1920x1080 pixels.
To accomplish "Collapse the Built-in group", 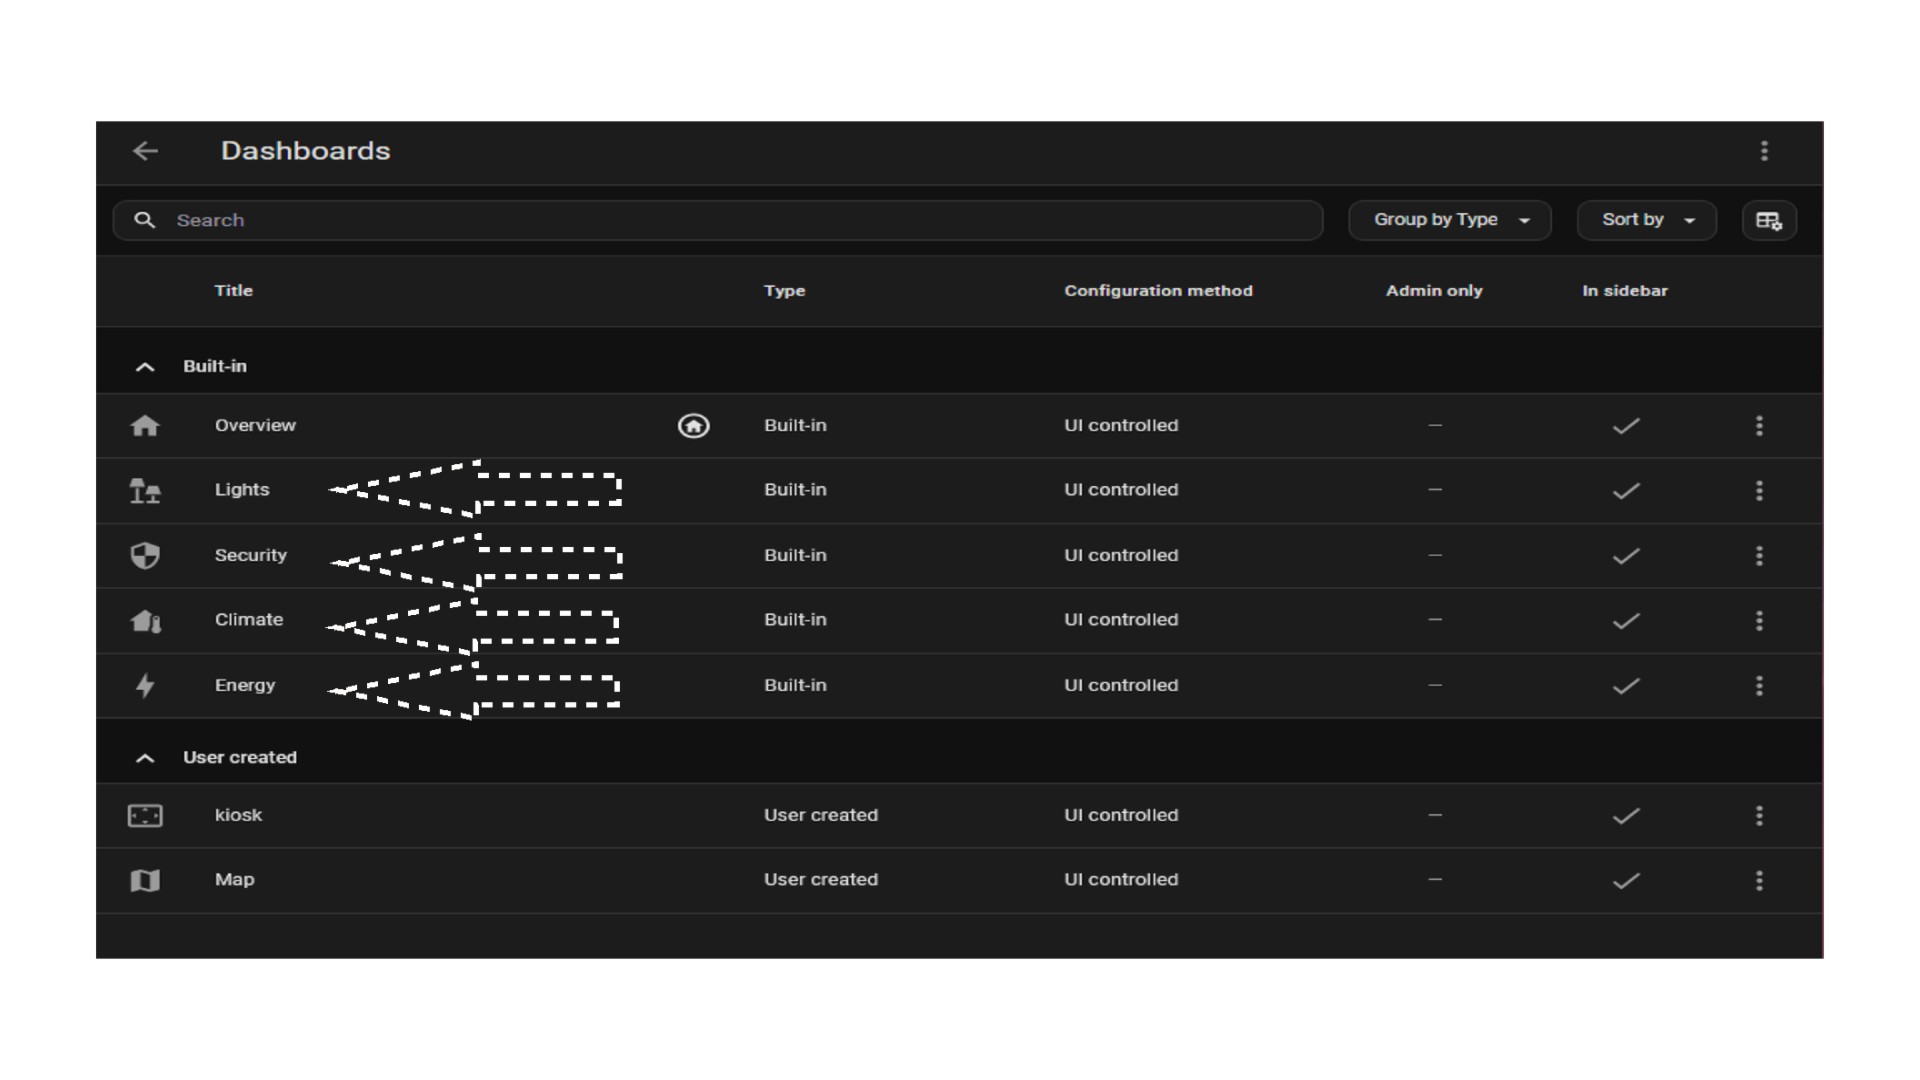I will 145,367.
